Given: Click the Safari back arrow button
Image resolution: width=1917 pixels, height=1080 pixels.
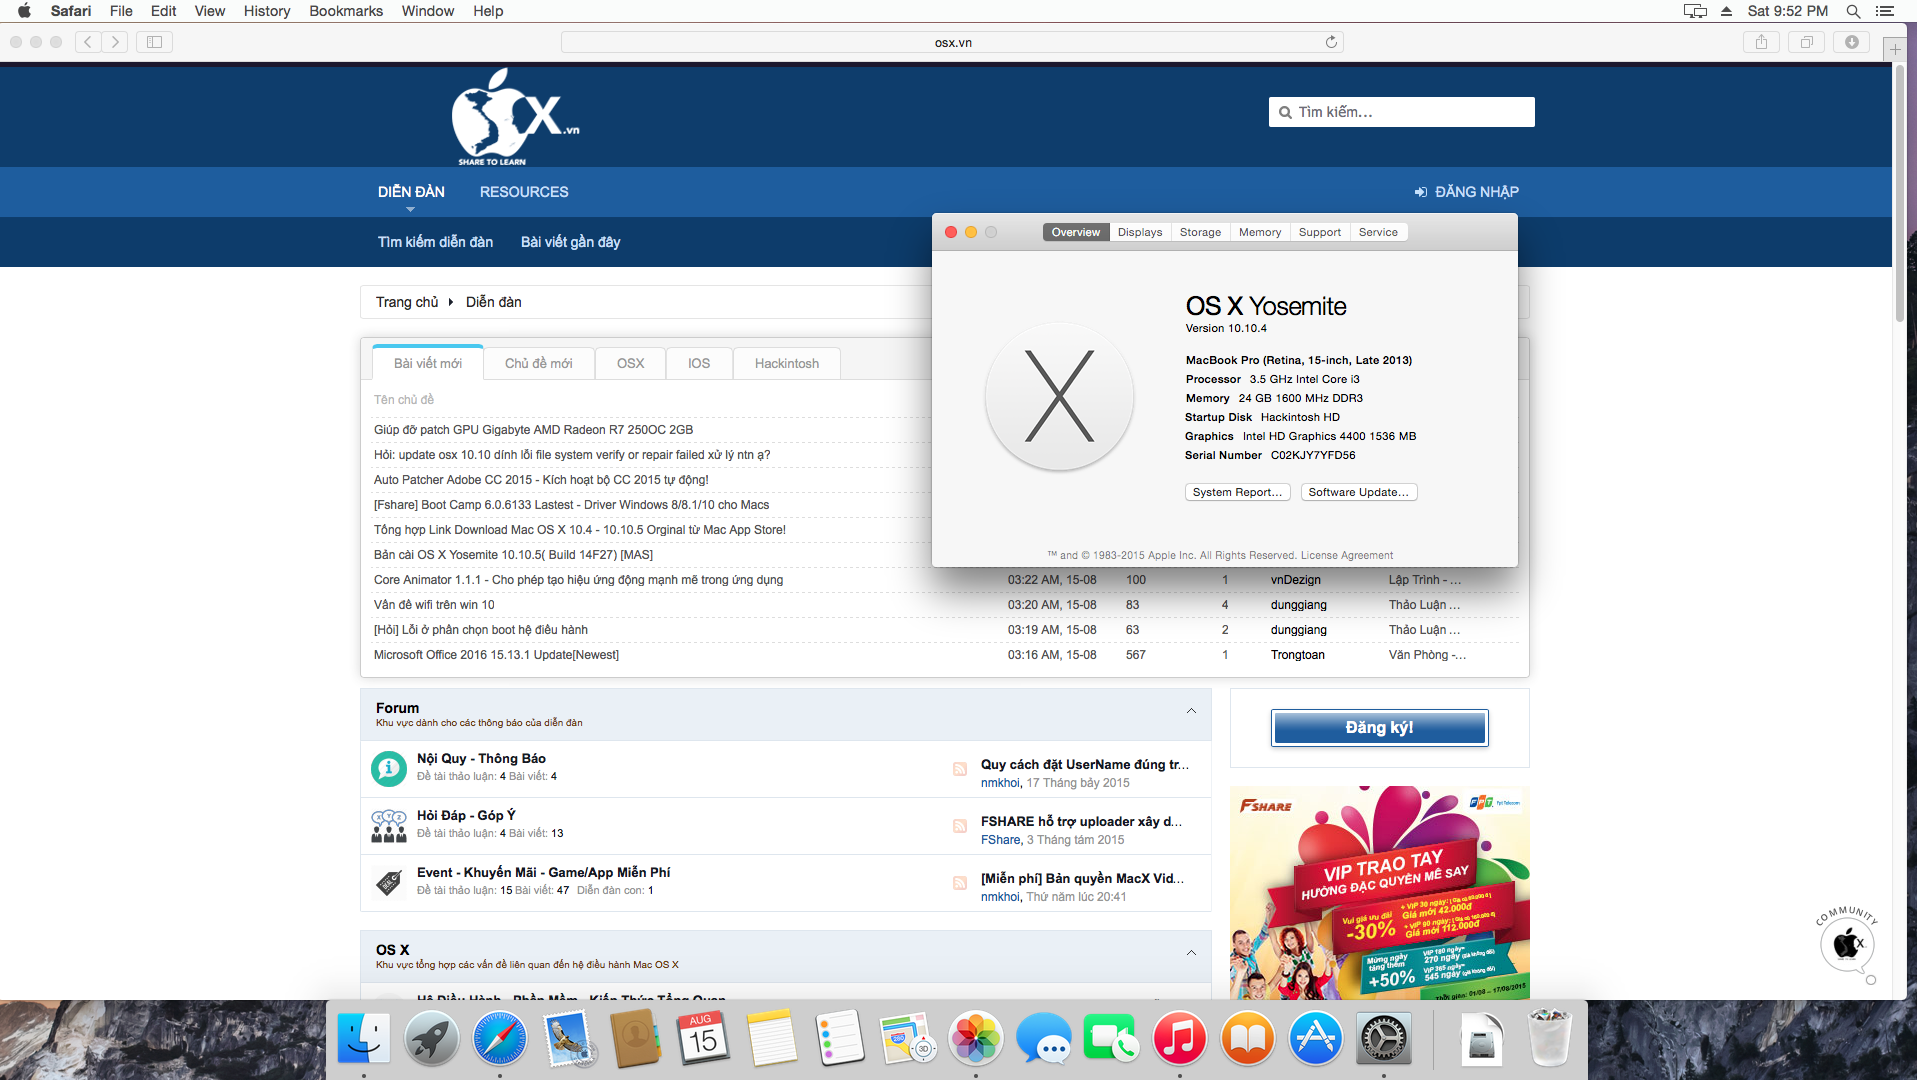Looking at the screenshot, I should coord(88,42).
